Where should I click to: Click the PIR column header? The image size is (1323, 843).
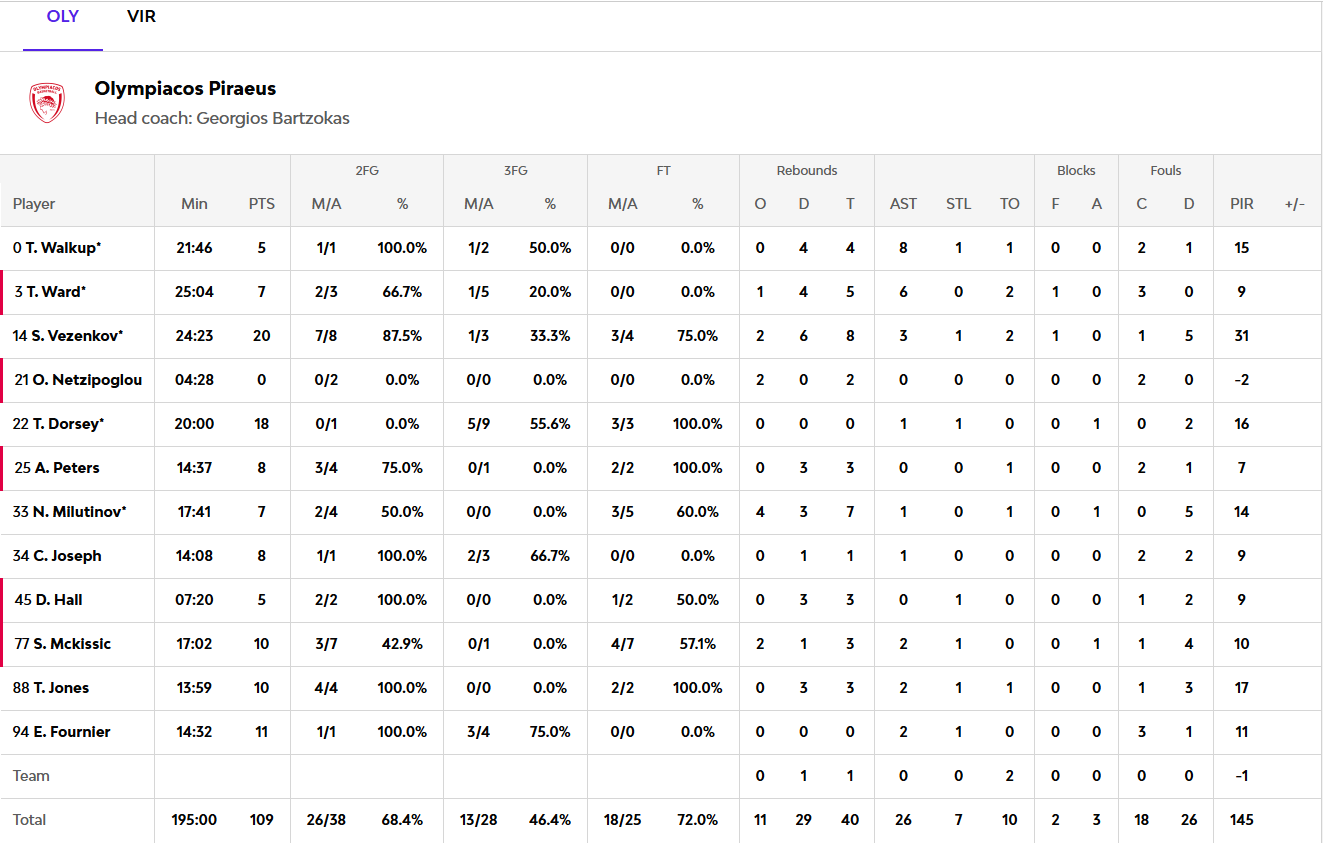(x=1241, y=204)
